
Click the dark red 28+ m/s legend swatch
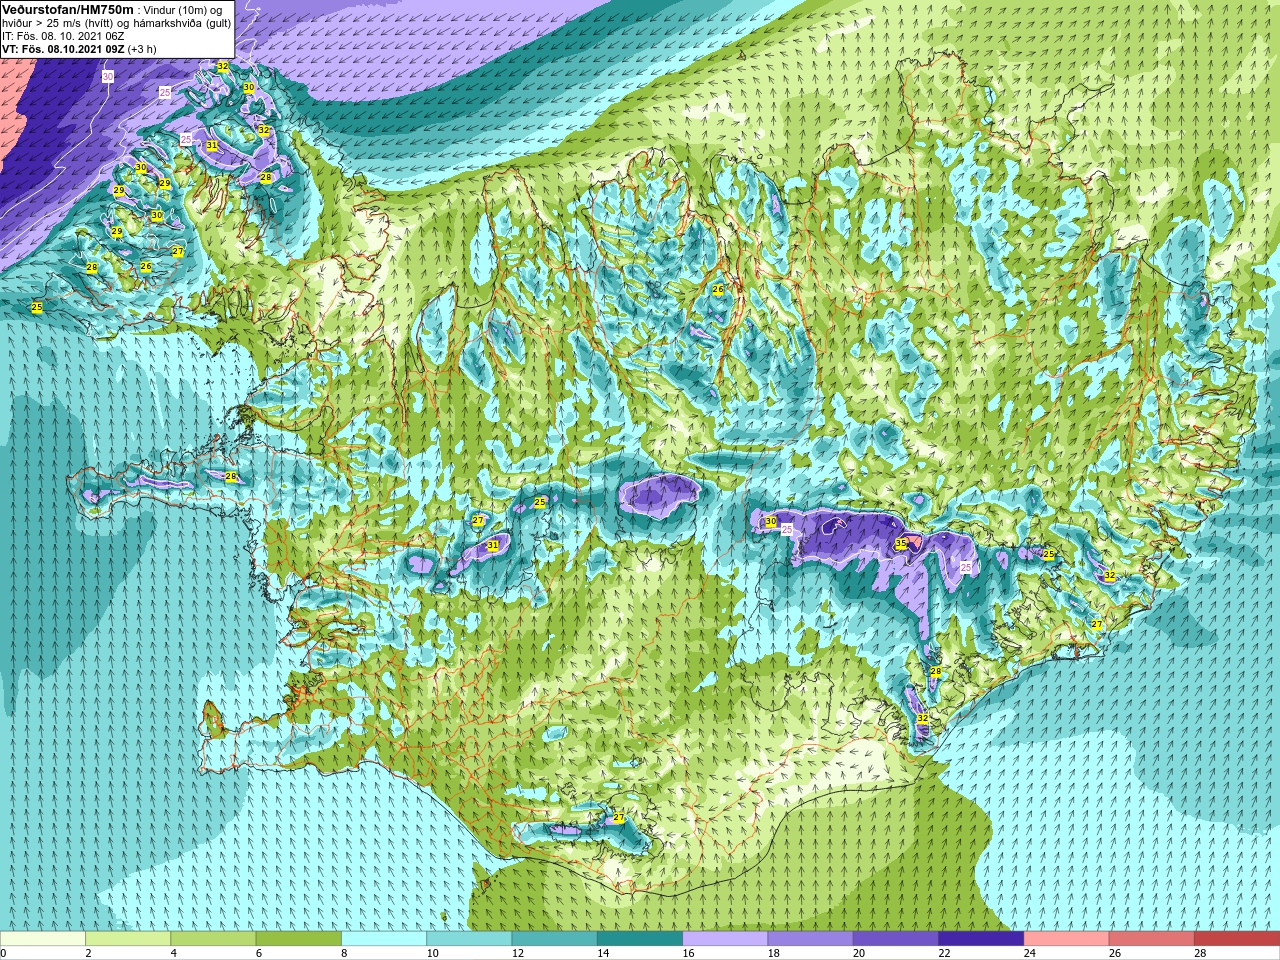(1237, 939)
